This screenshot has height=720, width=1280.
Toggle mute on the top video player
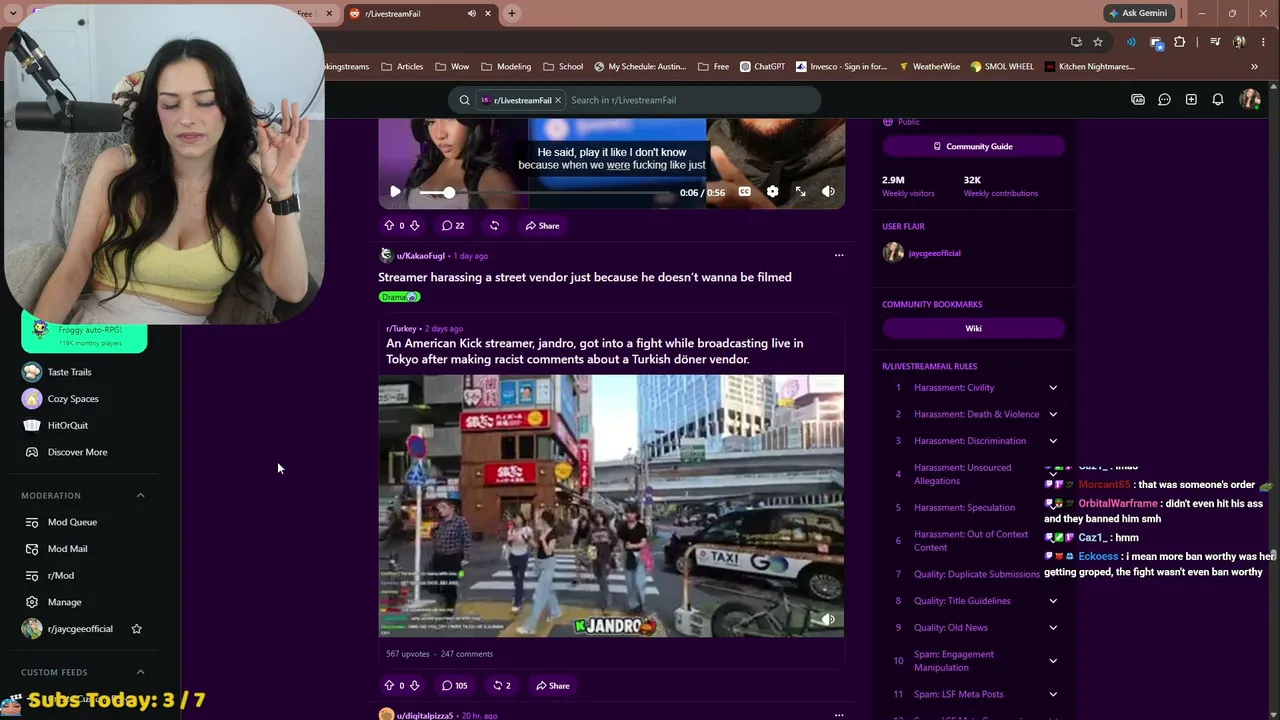click(x=828, y=192)
